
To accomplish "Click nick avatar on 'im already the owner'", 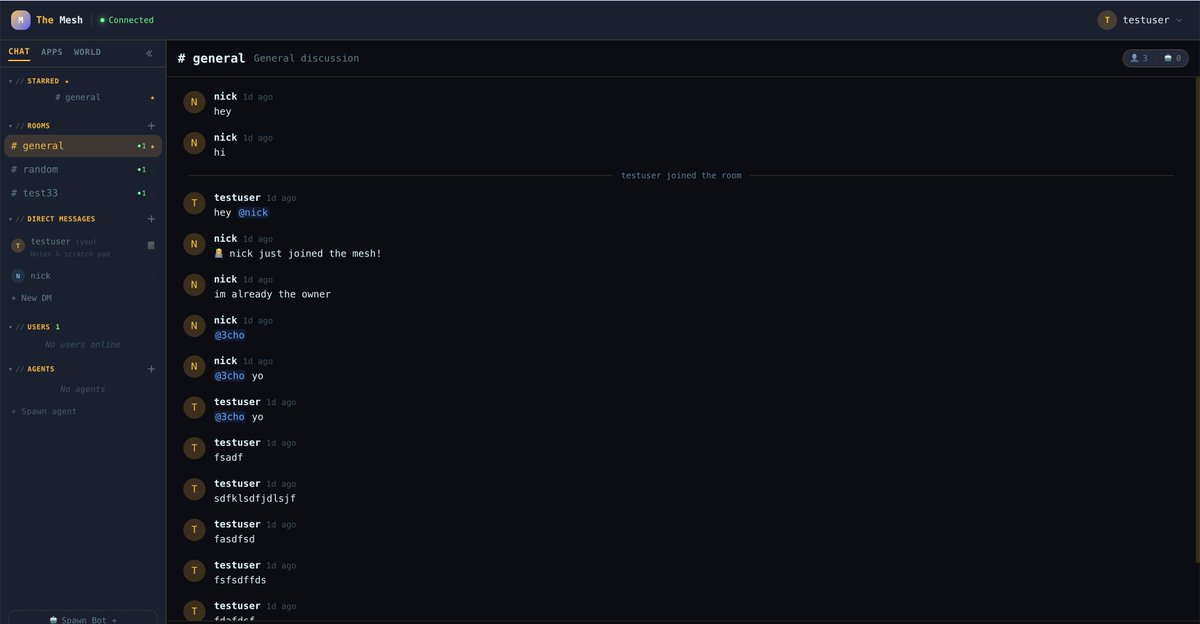I will [194, 285].
